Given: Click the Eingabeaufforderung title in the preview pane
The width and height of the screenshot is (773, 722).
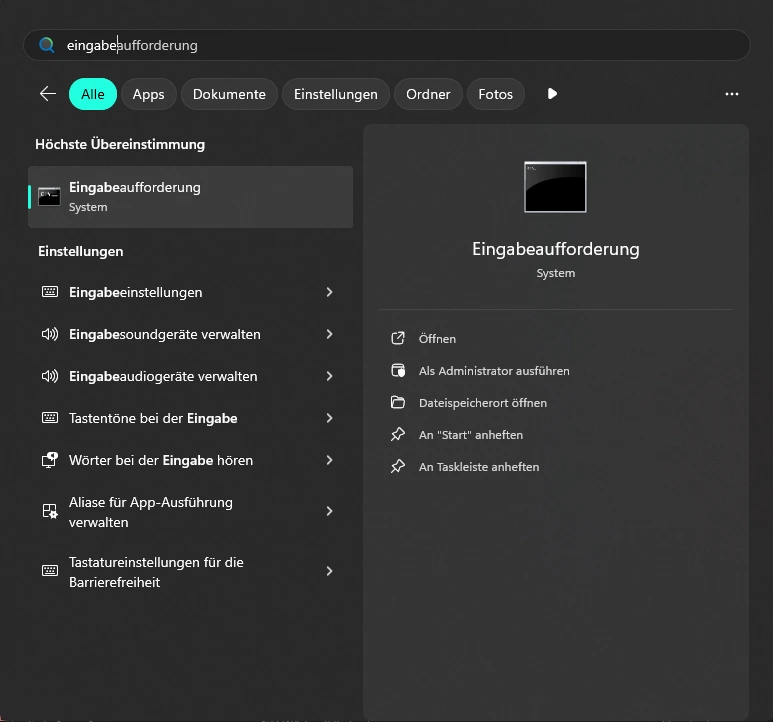Looking at the screenshot, I should 556,249.
